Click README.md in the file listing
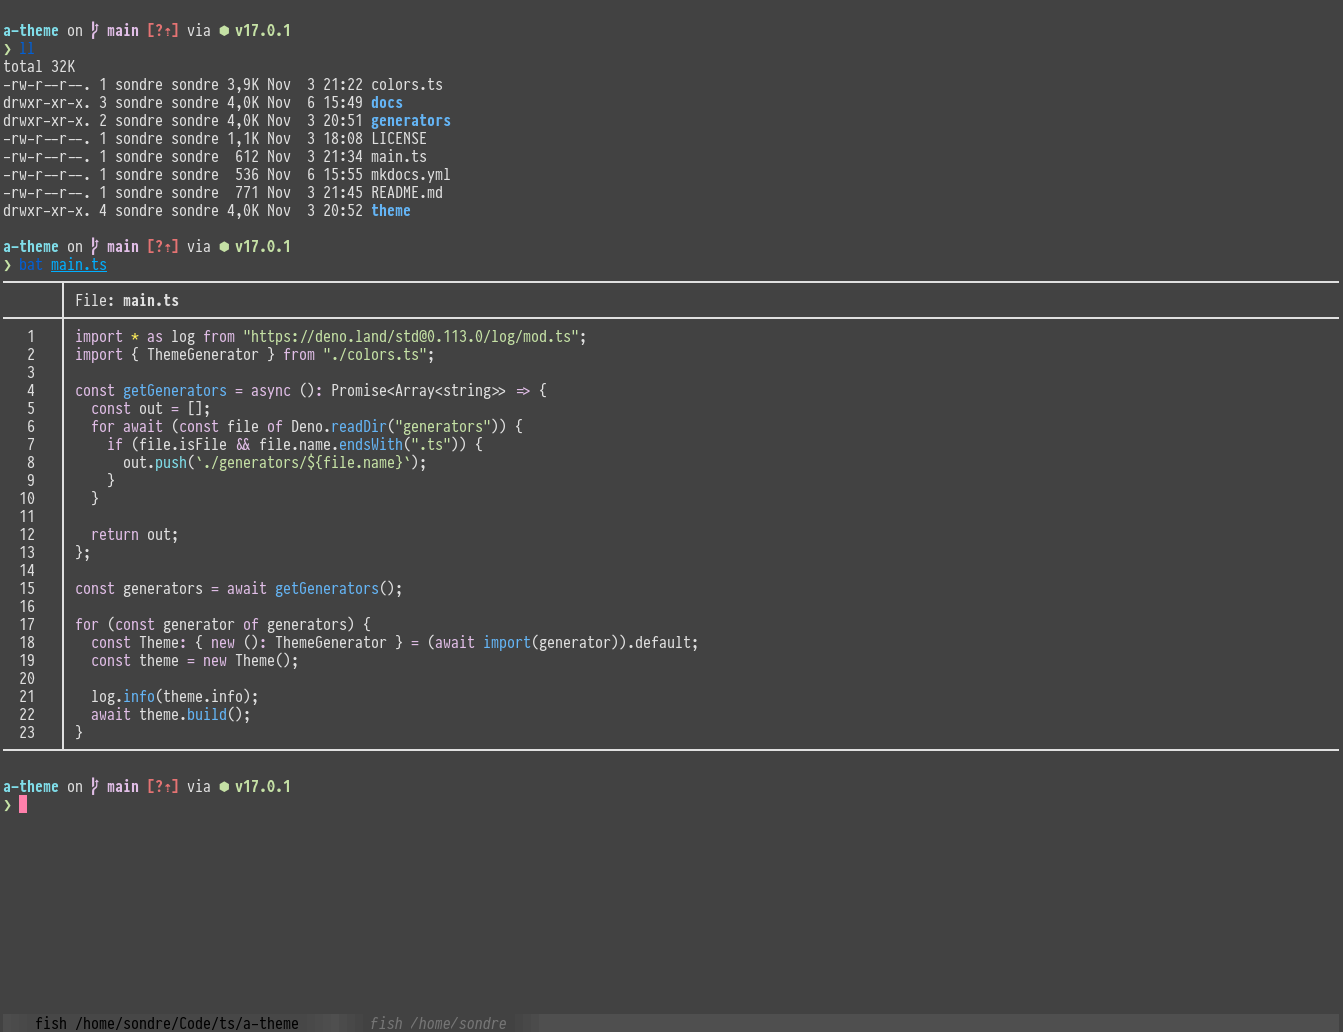The height and width of the screenshot is (1032, 1343). tap(406, 193)
